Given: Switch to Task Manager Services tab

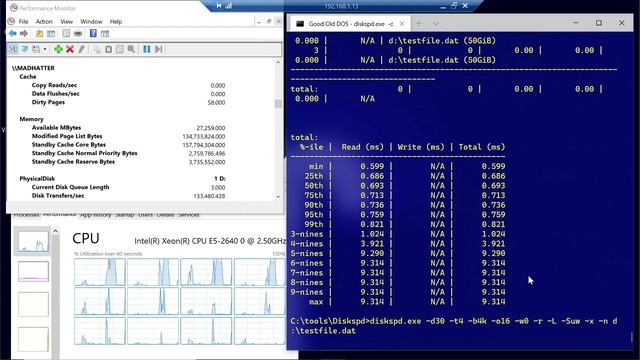Looking at the screenshot, I should coord(189,215).
